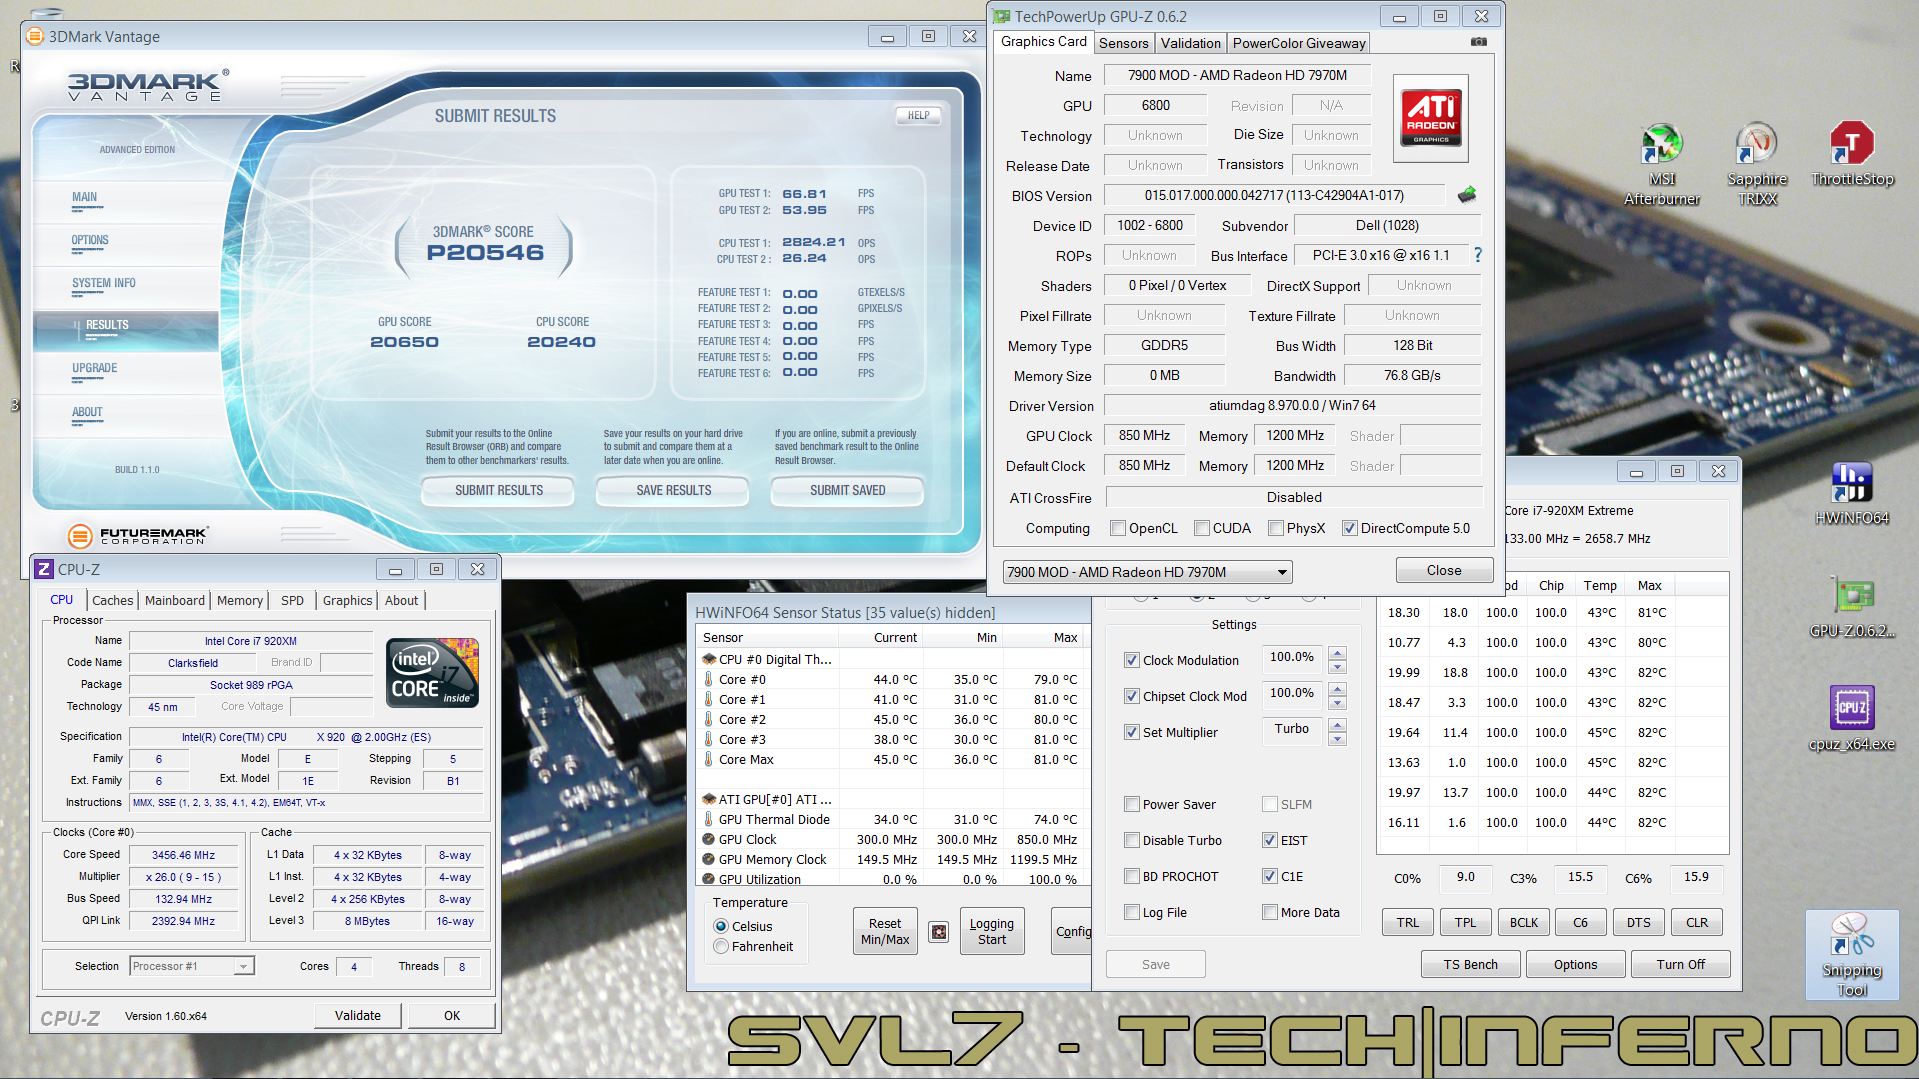Click HELP button in 3DMark
Image resolution: width=1919 pixels, height=1079 pixels.
click(x=918, y=115)
